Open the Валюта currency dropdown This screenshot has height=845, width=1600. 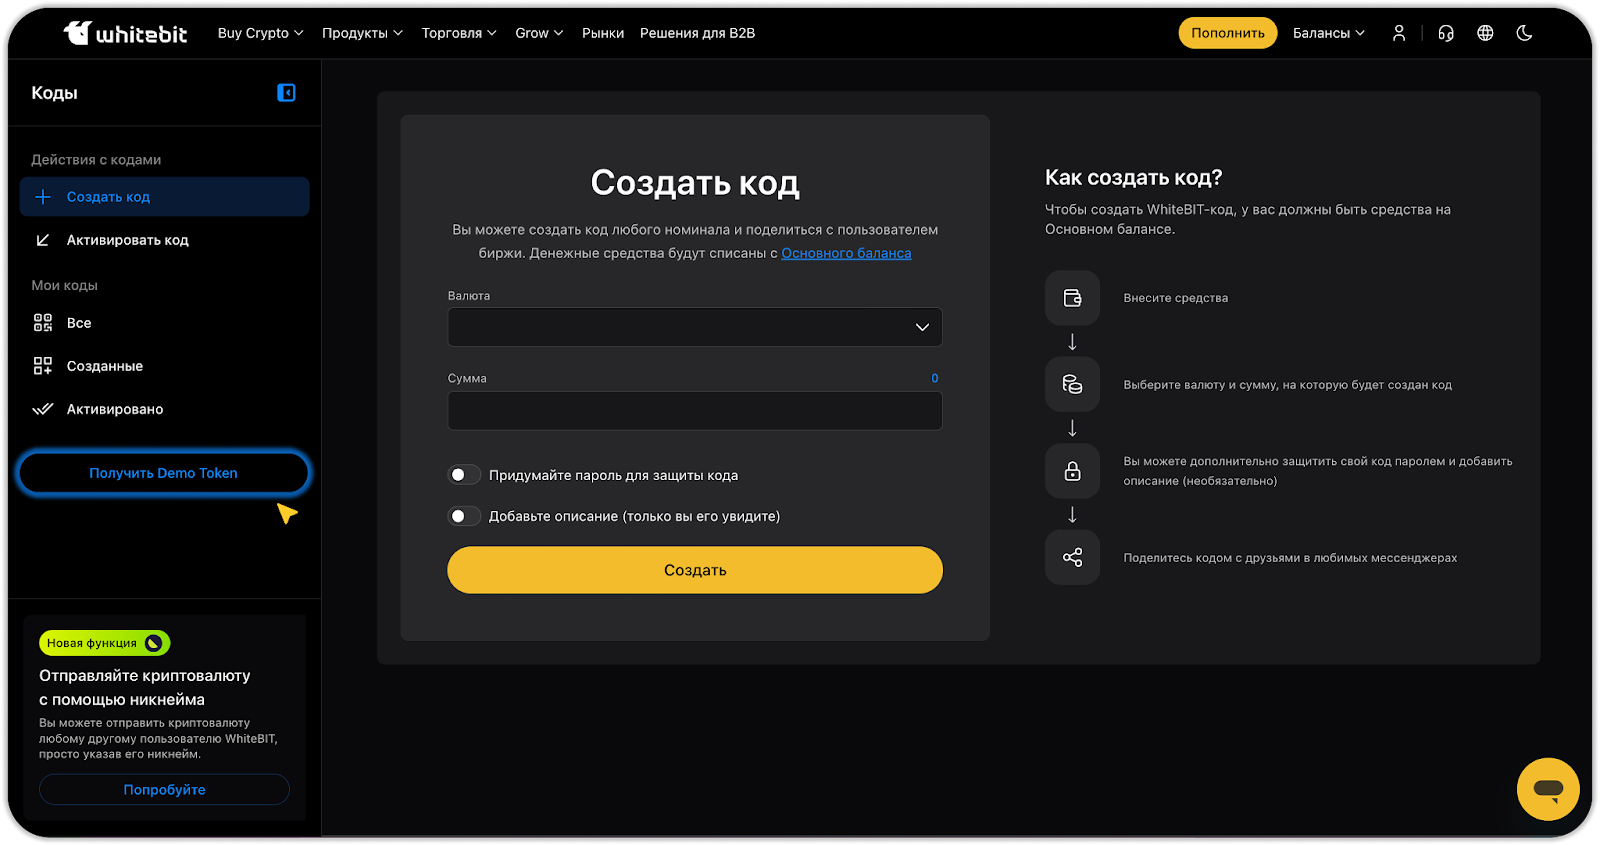tap(694, 327)
